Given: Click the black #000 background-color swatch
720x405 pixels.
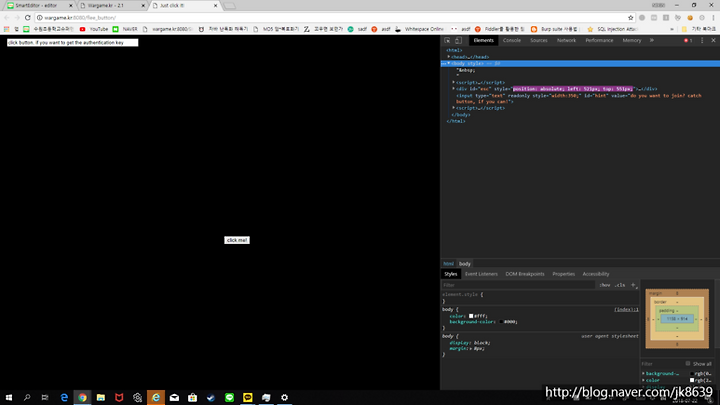Looking at the screenshot, I should pos(501,322).
